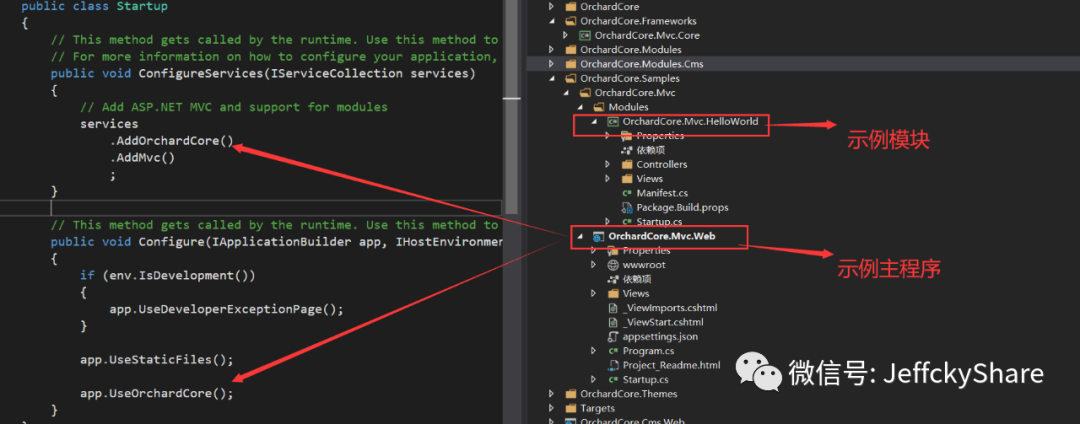Select Properties folder under HelloWorld project
1080x424 pixels.
660,136
